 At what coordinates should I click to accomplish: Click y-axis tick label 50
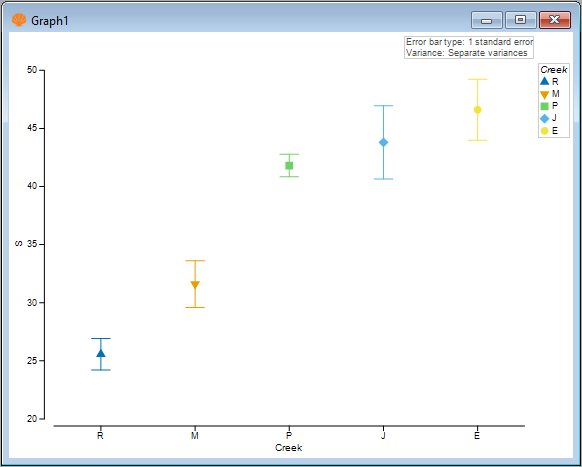[32, 70]
